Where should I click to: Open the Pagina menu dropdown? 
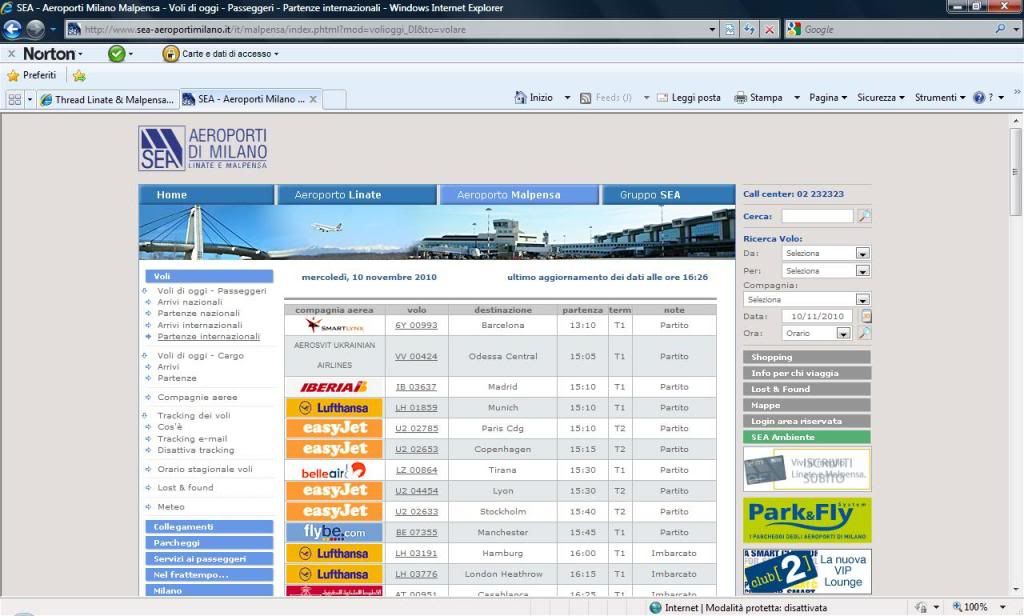click(x=828, y=97)
